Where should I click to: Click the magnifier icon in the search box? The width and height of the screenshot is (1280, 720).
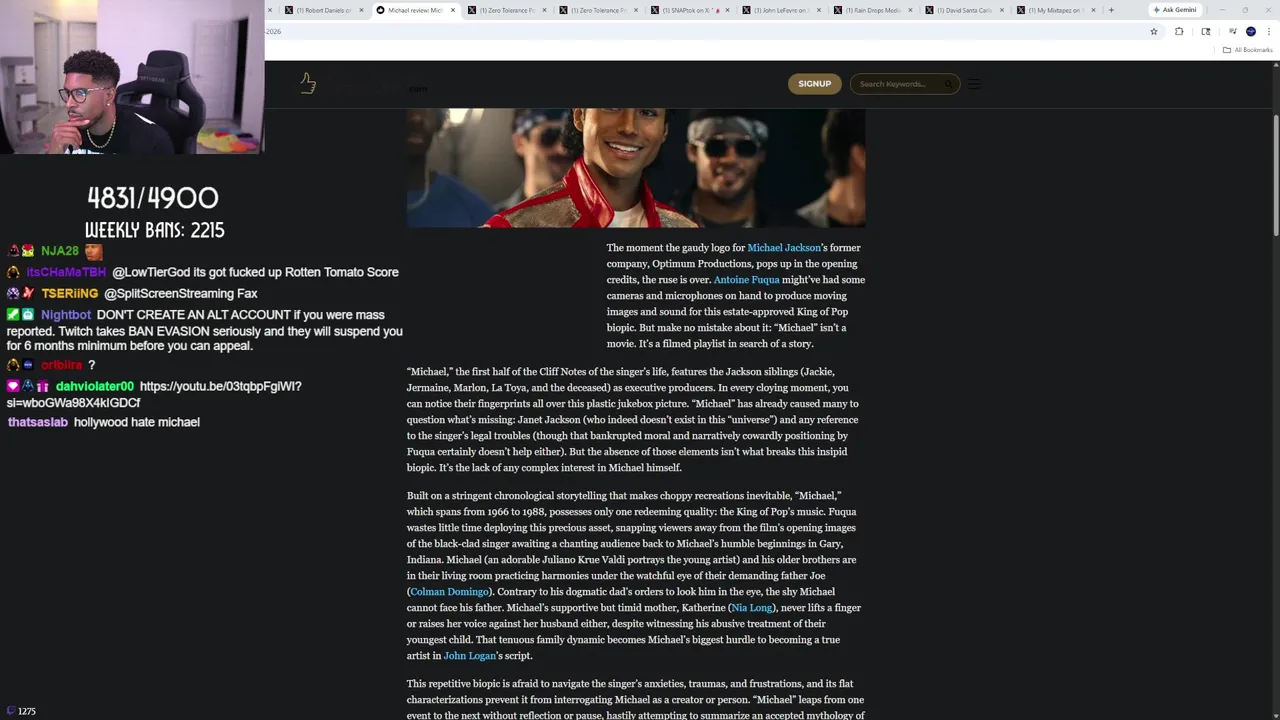pos(947,84)
